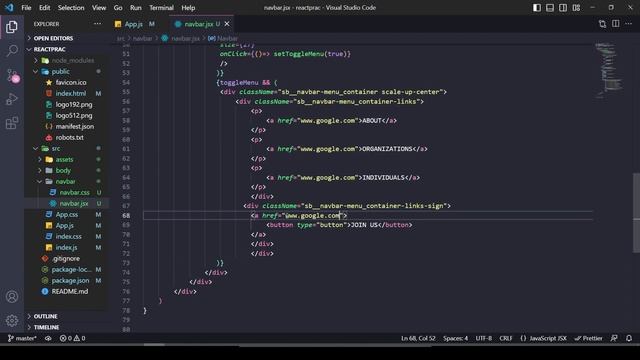This screenshot has height=360, width=640.
Task: Close the navbar.jsx tab
Action: (x=227, y=24)
